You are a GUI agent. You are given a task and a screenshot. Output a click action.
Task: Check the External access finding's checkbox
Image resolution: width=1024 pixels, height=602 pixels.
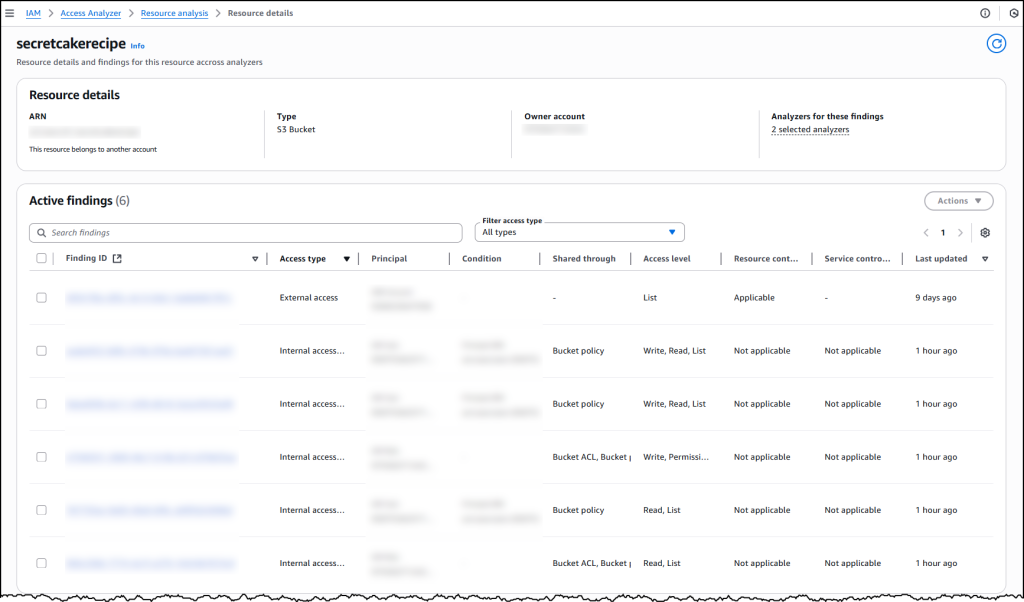(41, 297)
